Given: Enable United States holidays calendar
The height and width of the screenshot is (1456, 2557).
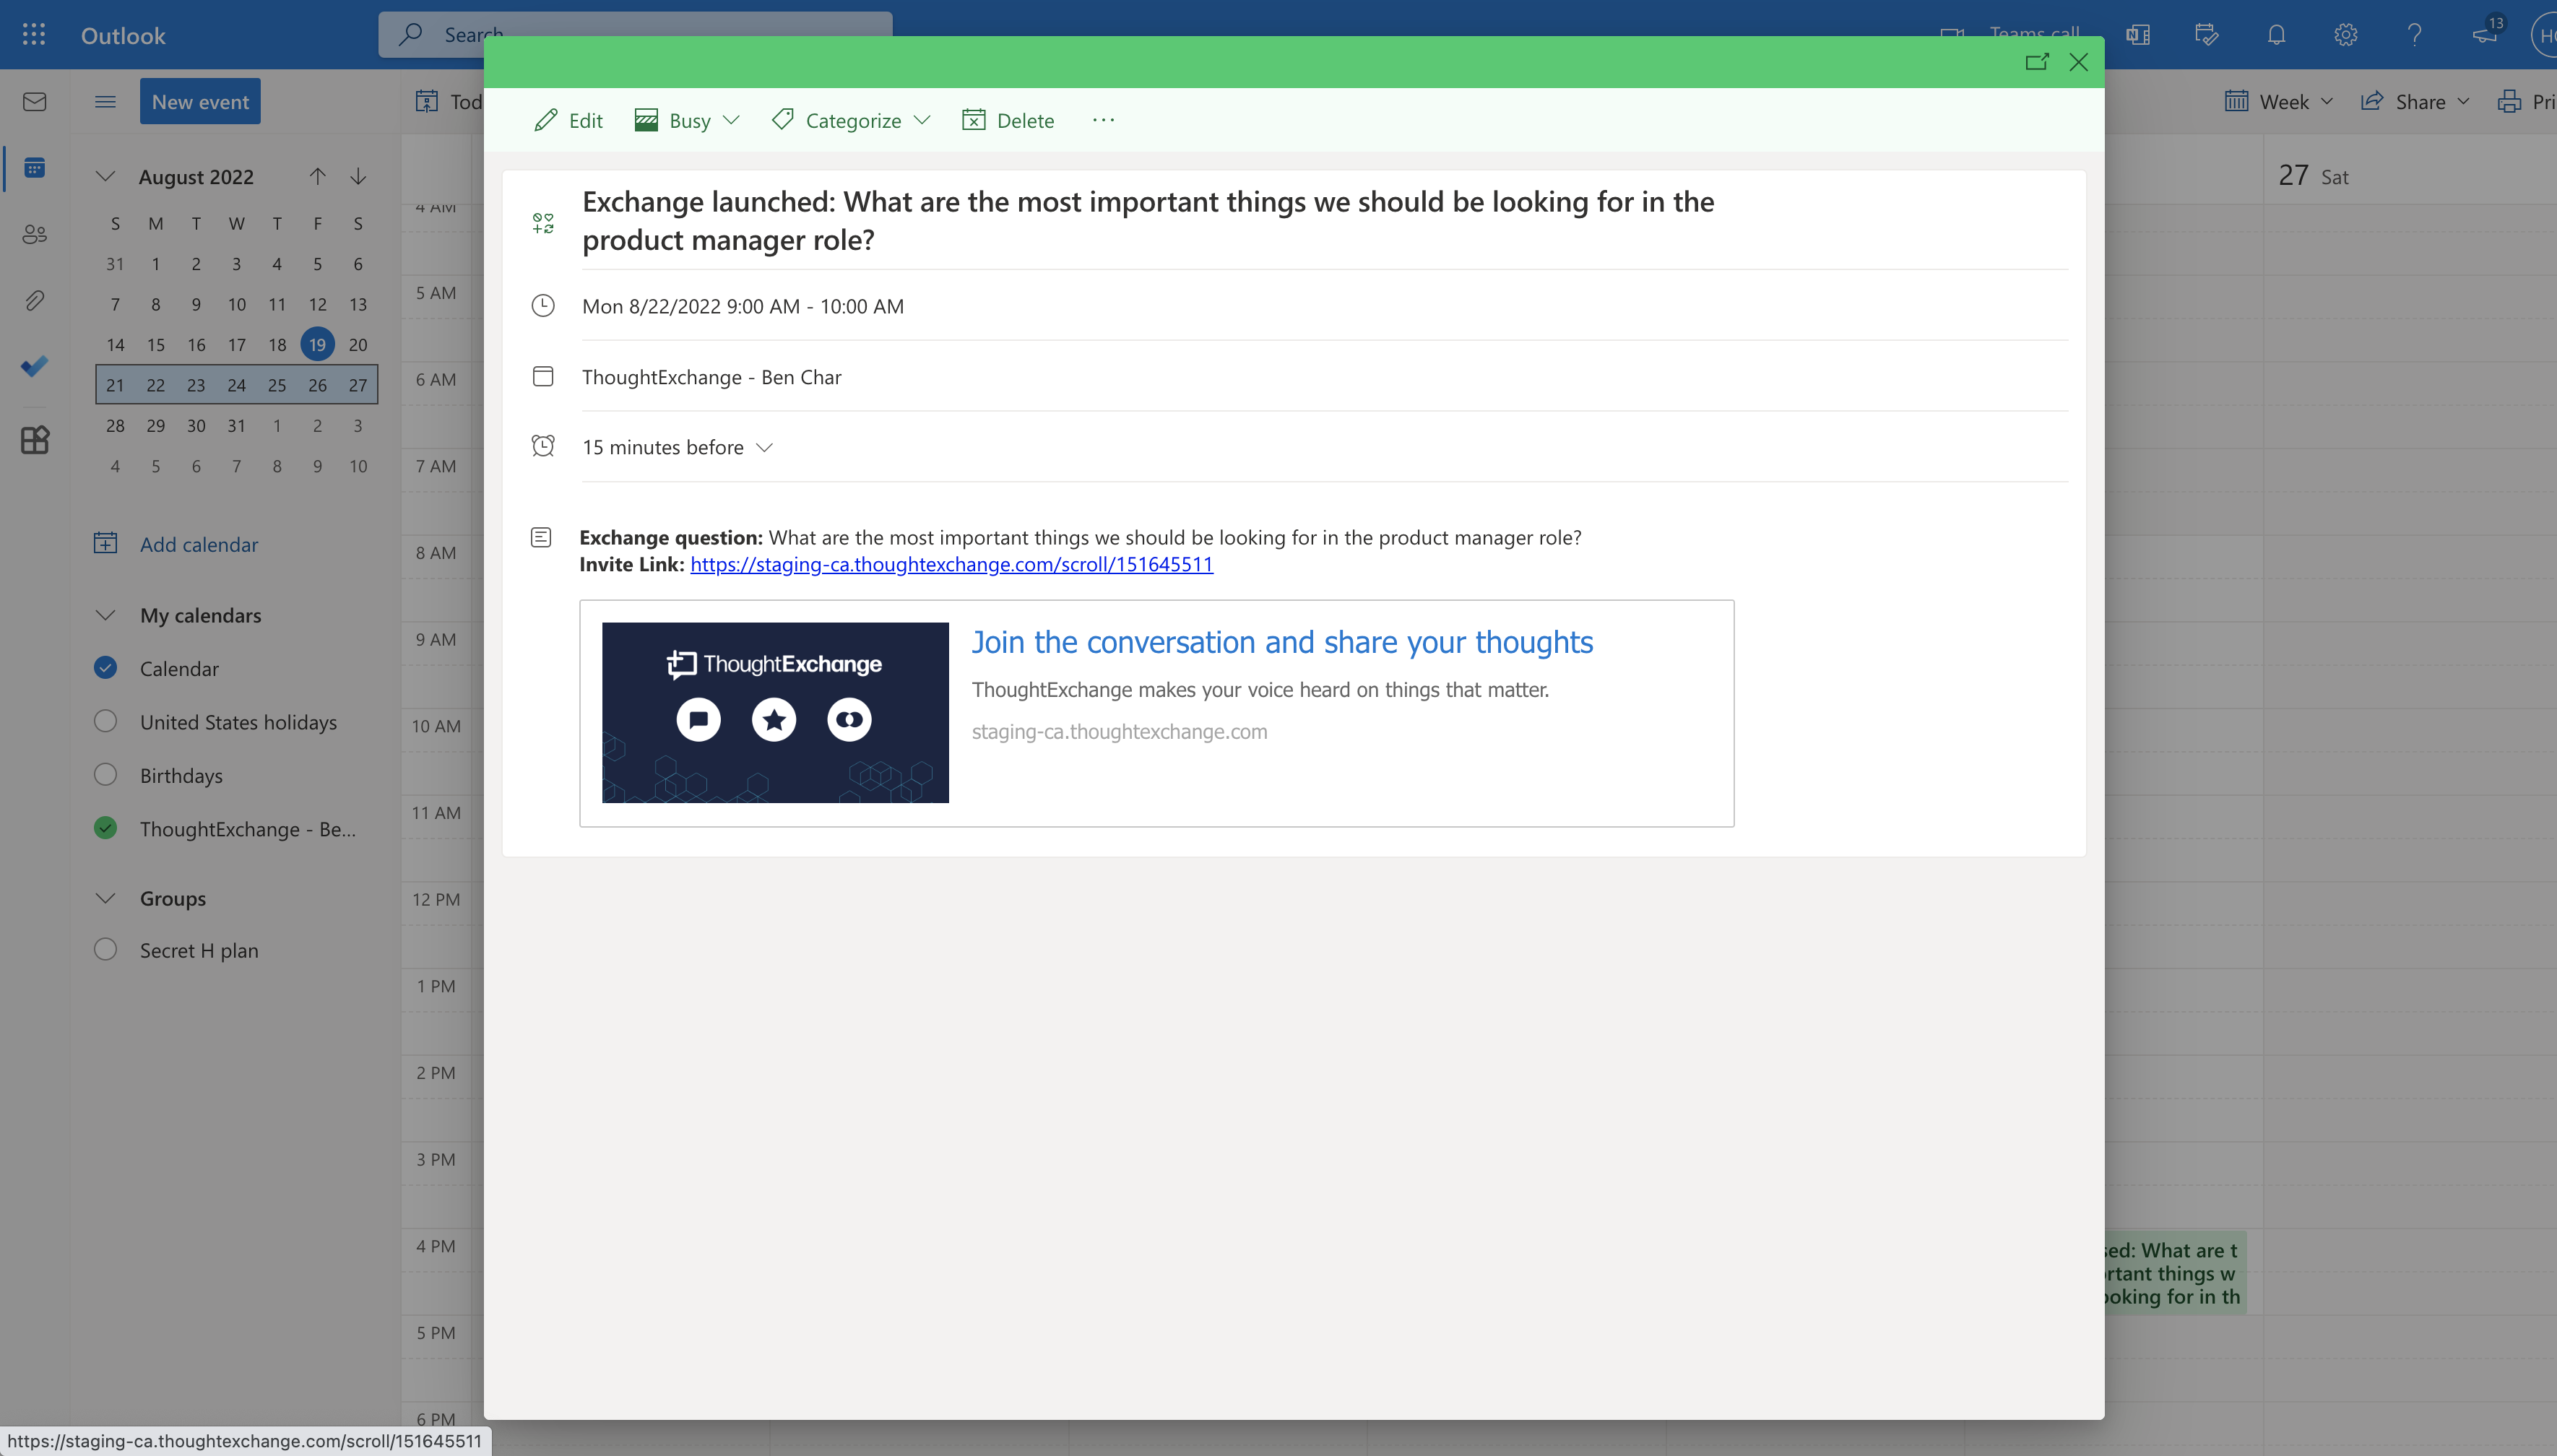Looking at the screenshot, I should point(105,721).
